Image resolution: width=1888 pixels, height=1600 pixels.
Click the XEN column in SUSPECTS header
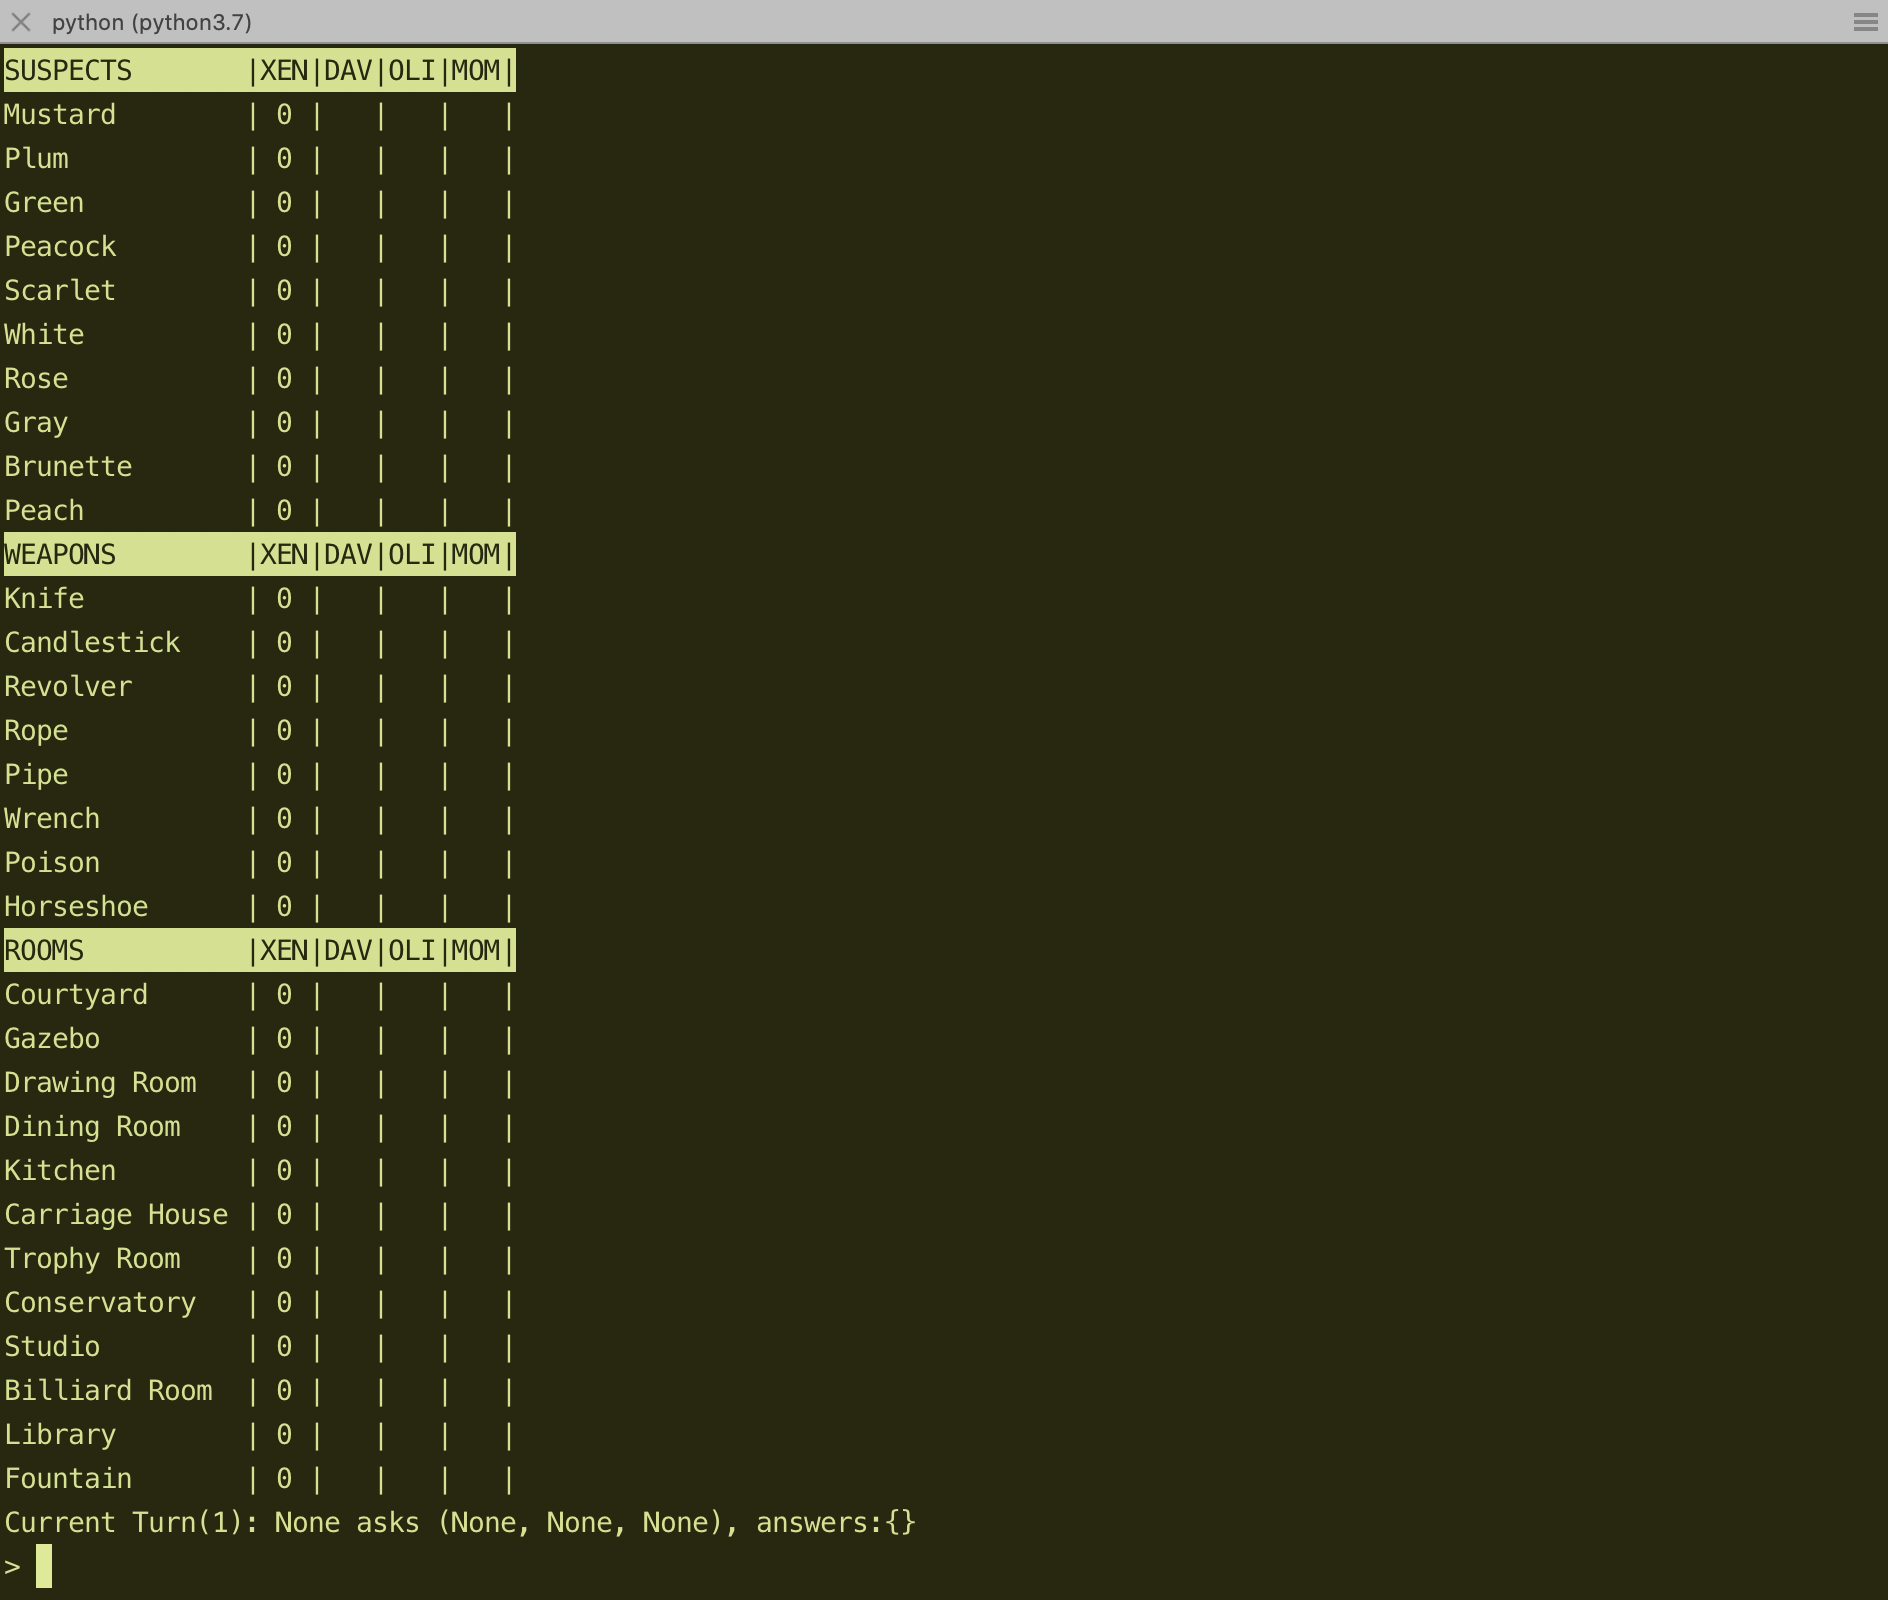(x=284, y=70)
